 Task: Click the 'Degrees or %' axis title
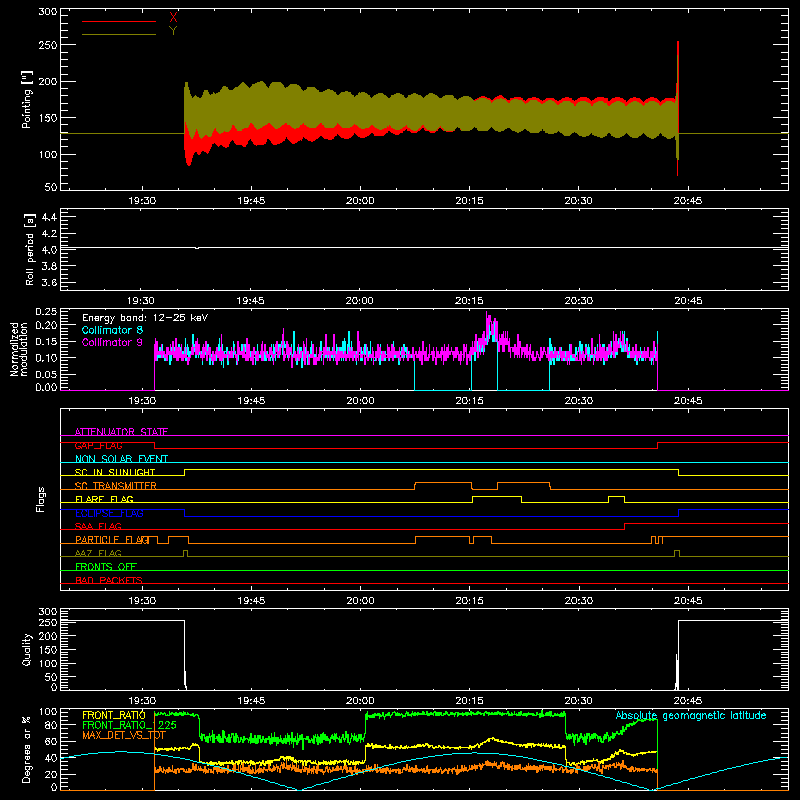27,749
